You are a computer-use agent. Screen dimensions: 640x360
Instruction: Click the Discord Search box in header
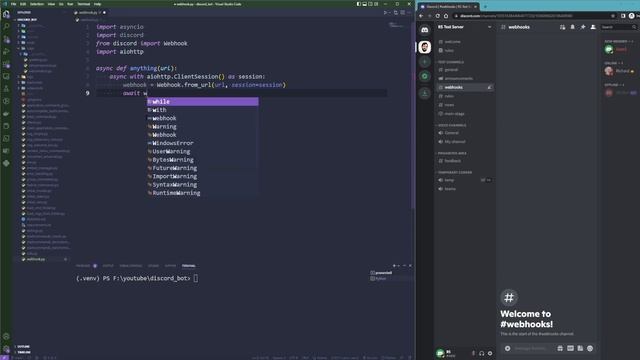(618, 27)
